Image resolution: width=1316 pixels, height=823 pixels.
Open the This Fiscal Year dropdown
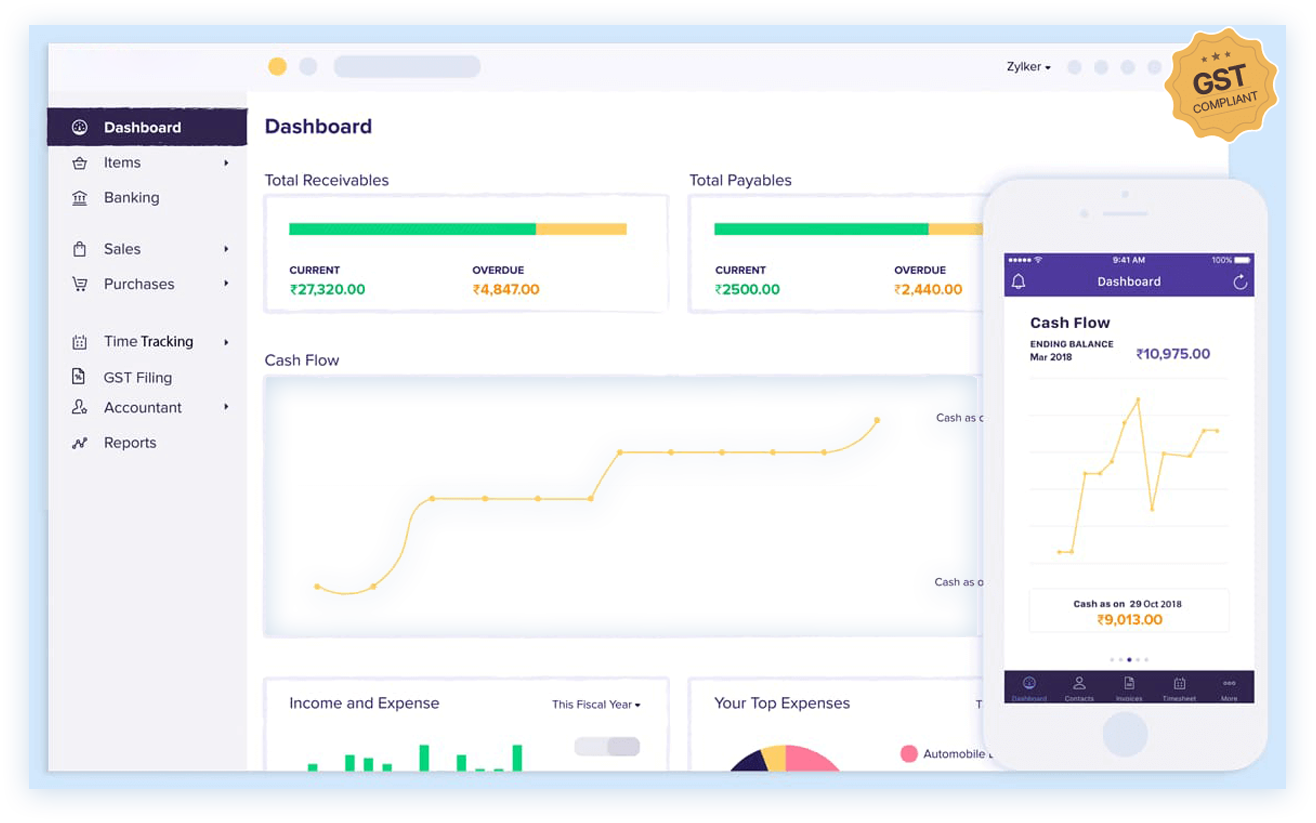(596, 704)
